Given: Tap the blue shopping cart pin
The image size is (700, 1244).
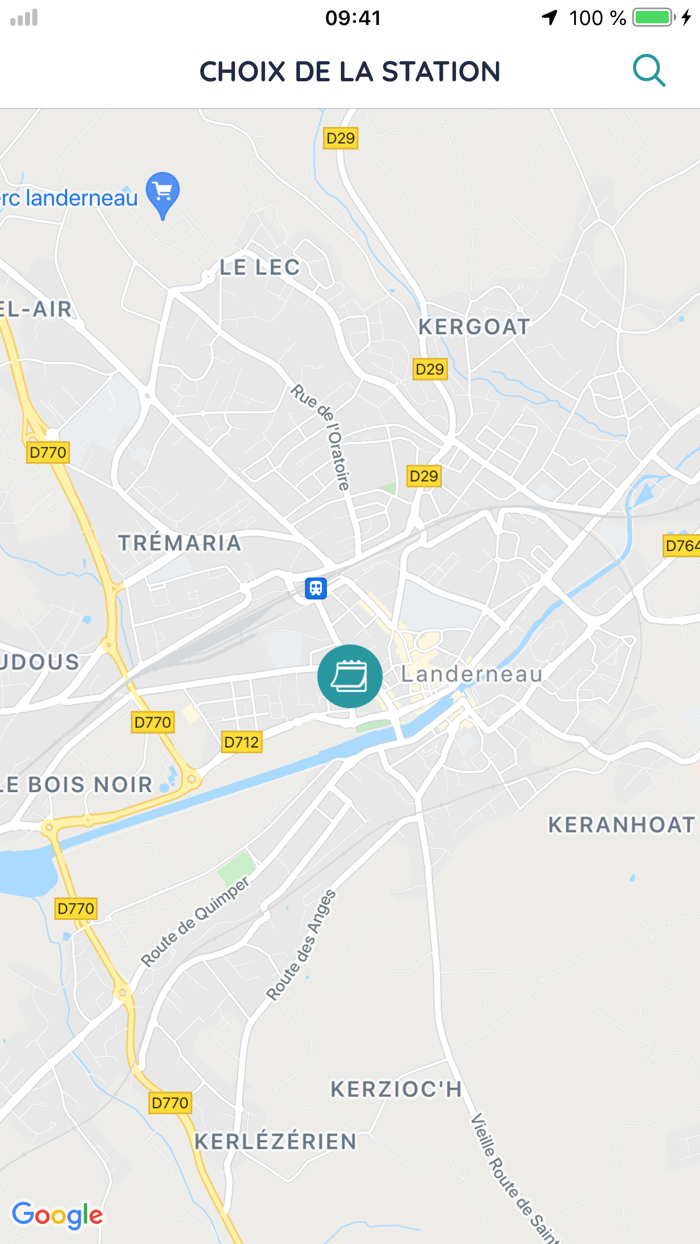Looking at the screenshot, I should coord(162,195).
